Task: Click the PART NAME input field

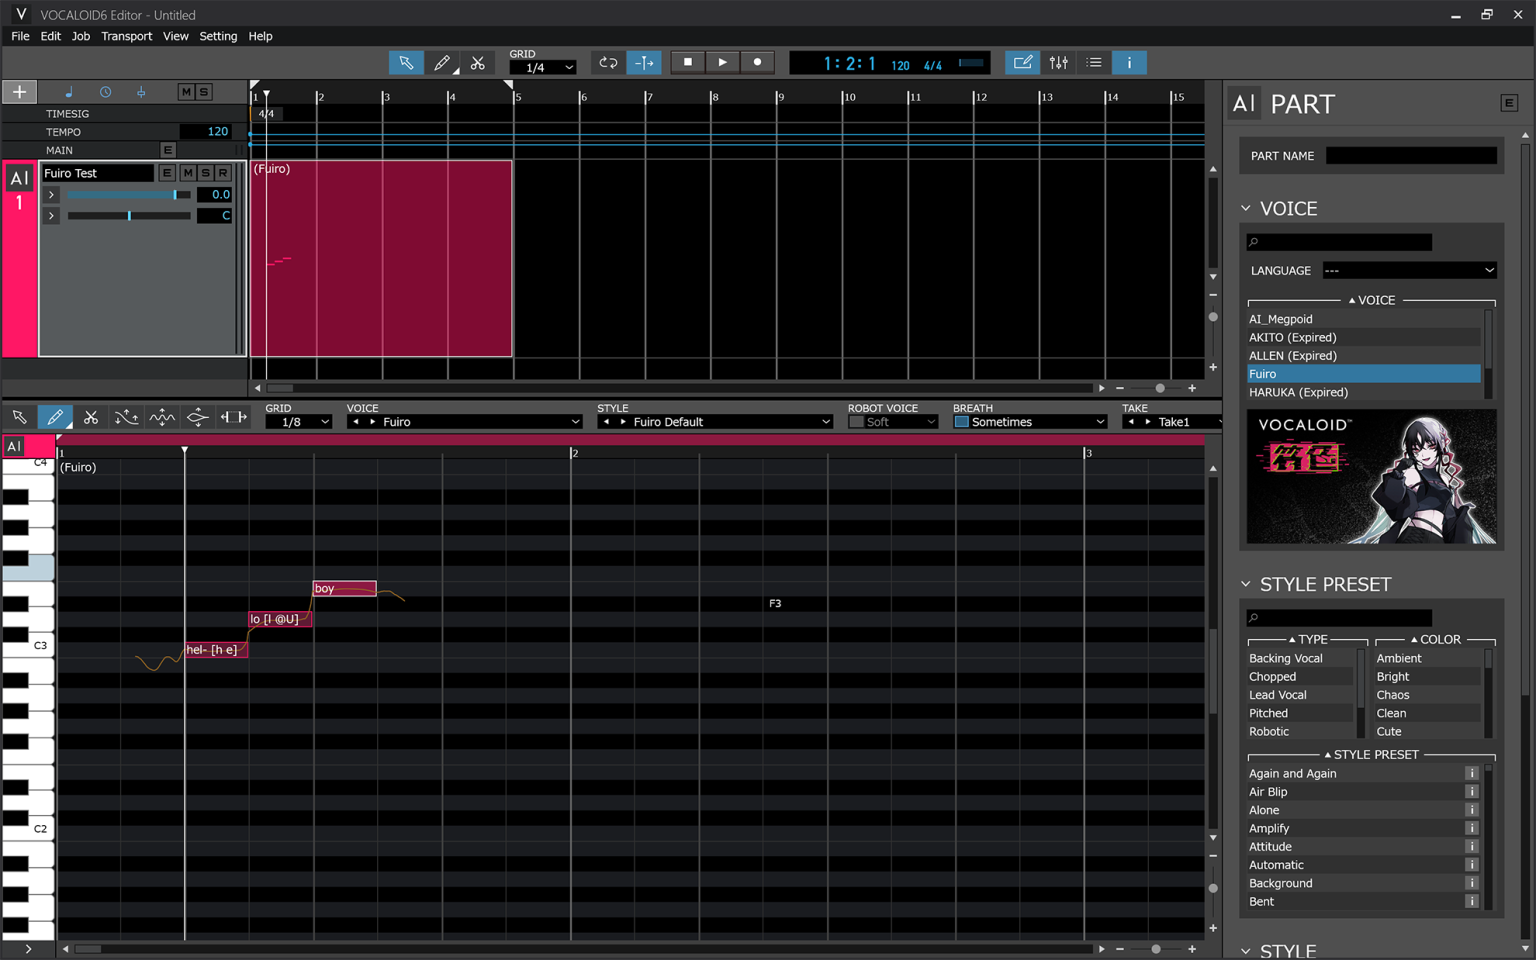Action: (1411, 155)
